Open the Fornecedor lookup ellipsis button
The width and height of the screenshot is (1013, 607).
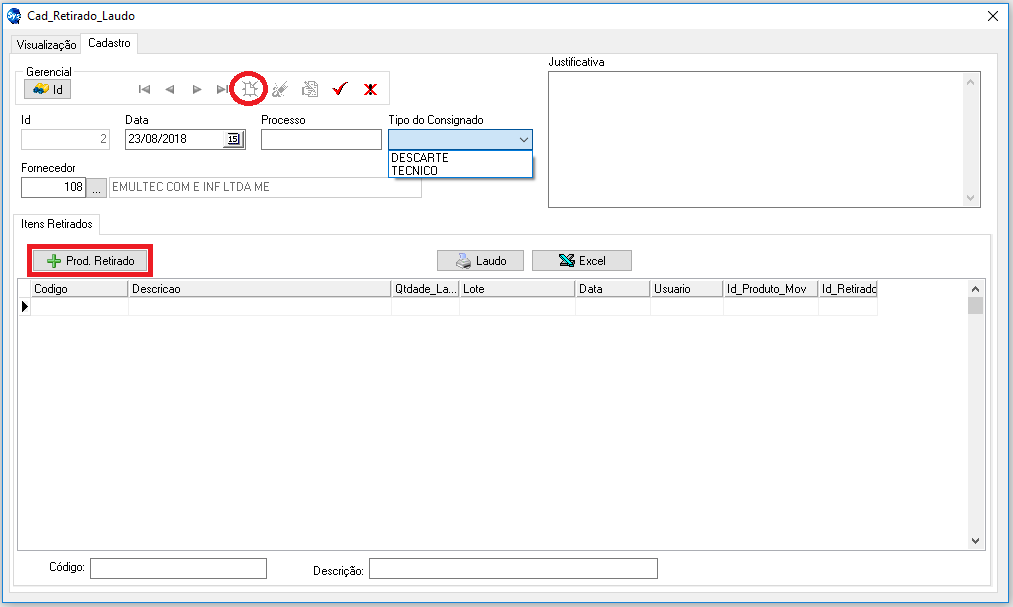pyautogui.click(x=97, y=187)
